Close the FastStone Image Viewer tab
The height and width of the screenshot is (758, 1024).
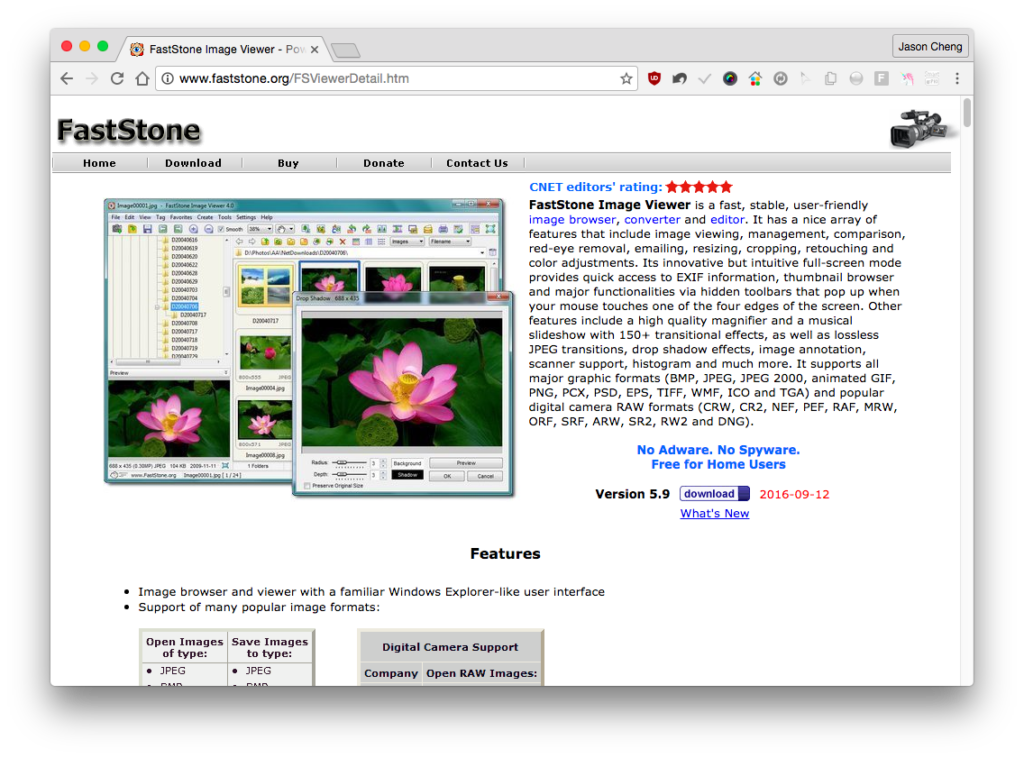click(x=314, y=50)
